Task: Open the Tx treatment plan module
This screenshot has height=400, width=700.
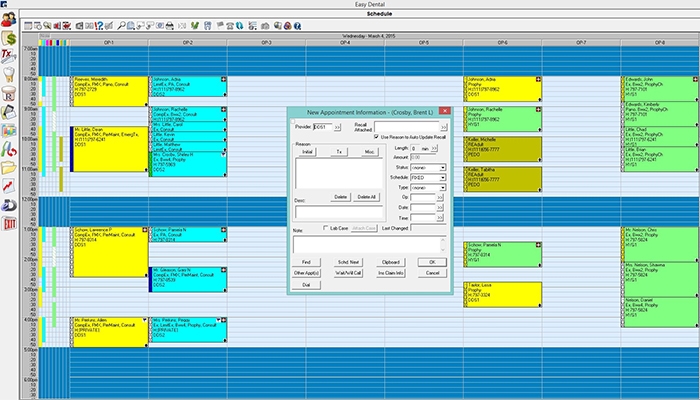Action: click(8, 57)
